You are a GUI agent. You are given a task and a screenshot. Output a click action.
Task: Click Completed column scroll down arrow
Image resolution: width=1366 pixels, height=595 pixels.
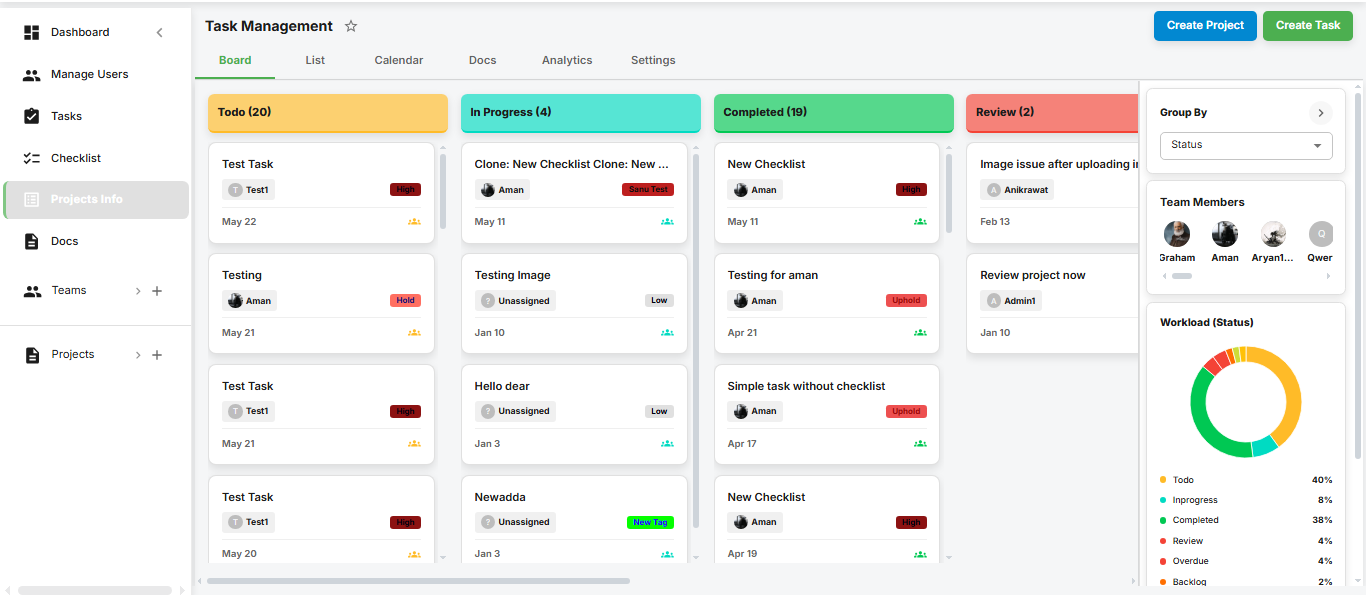[949, 557]
